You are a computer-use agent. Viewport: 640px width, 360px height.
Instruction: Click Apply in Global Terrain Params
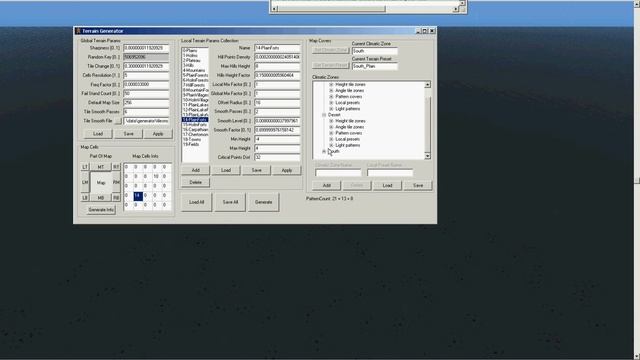(158, 134)
